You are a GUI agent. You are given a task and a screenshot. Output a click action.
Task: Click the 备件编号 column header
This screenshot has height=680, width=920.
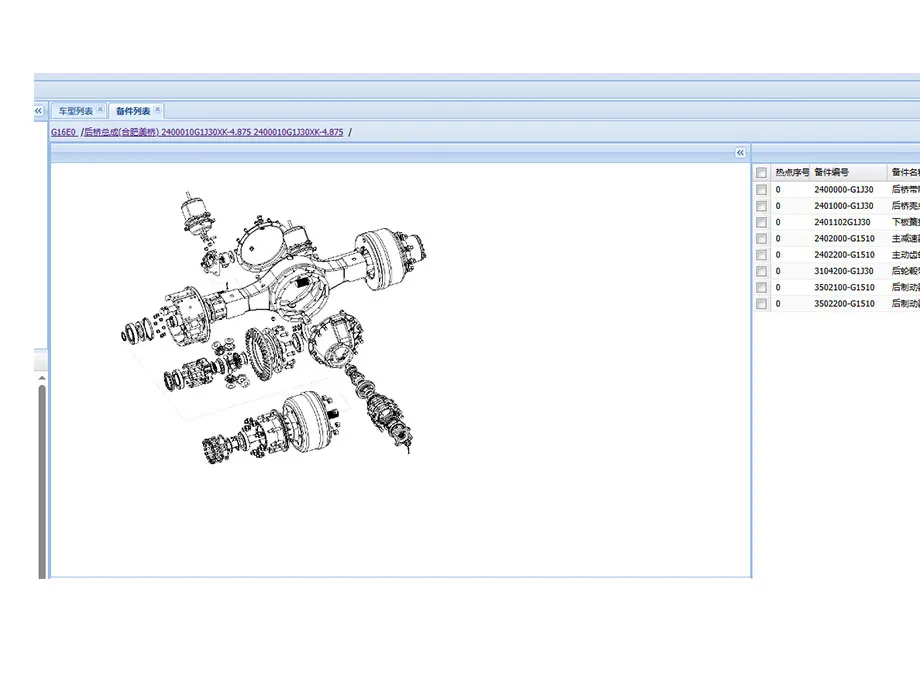(x=831, y=173)
